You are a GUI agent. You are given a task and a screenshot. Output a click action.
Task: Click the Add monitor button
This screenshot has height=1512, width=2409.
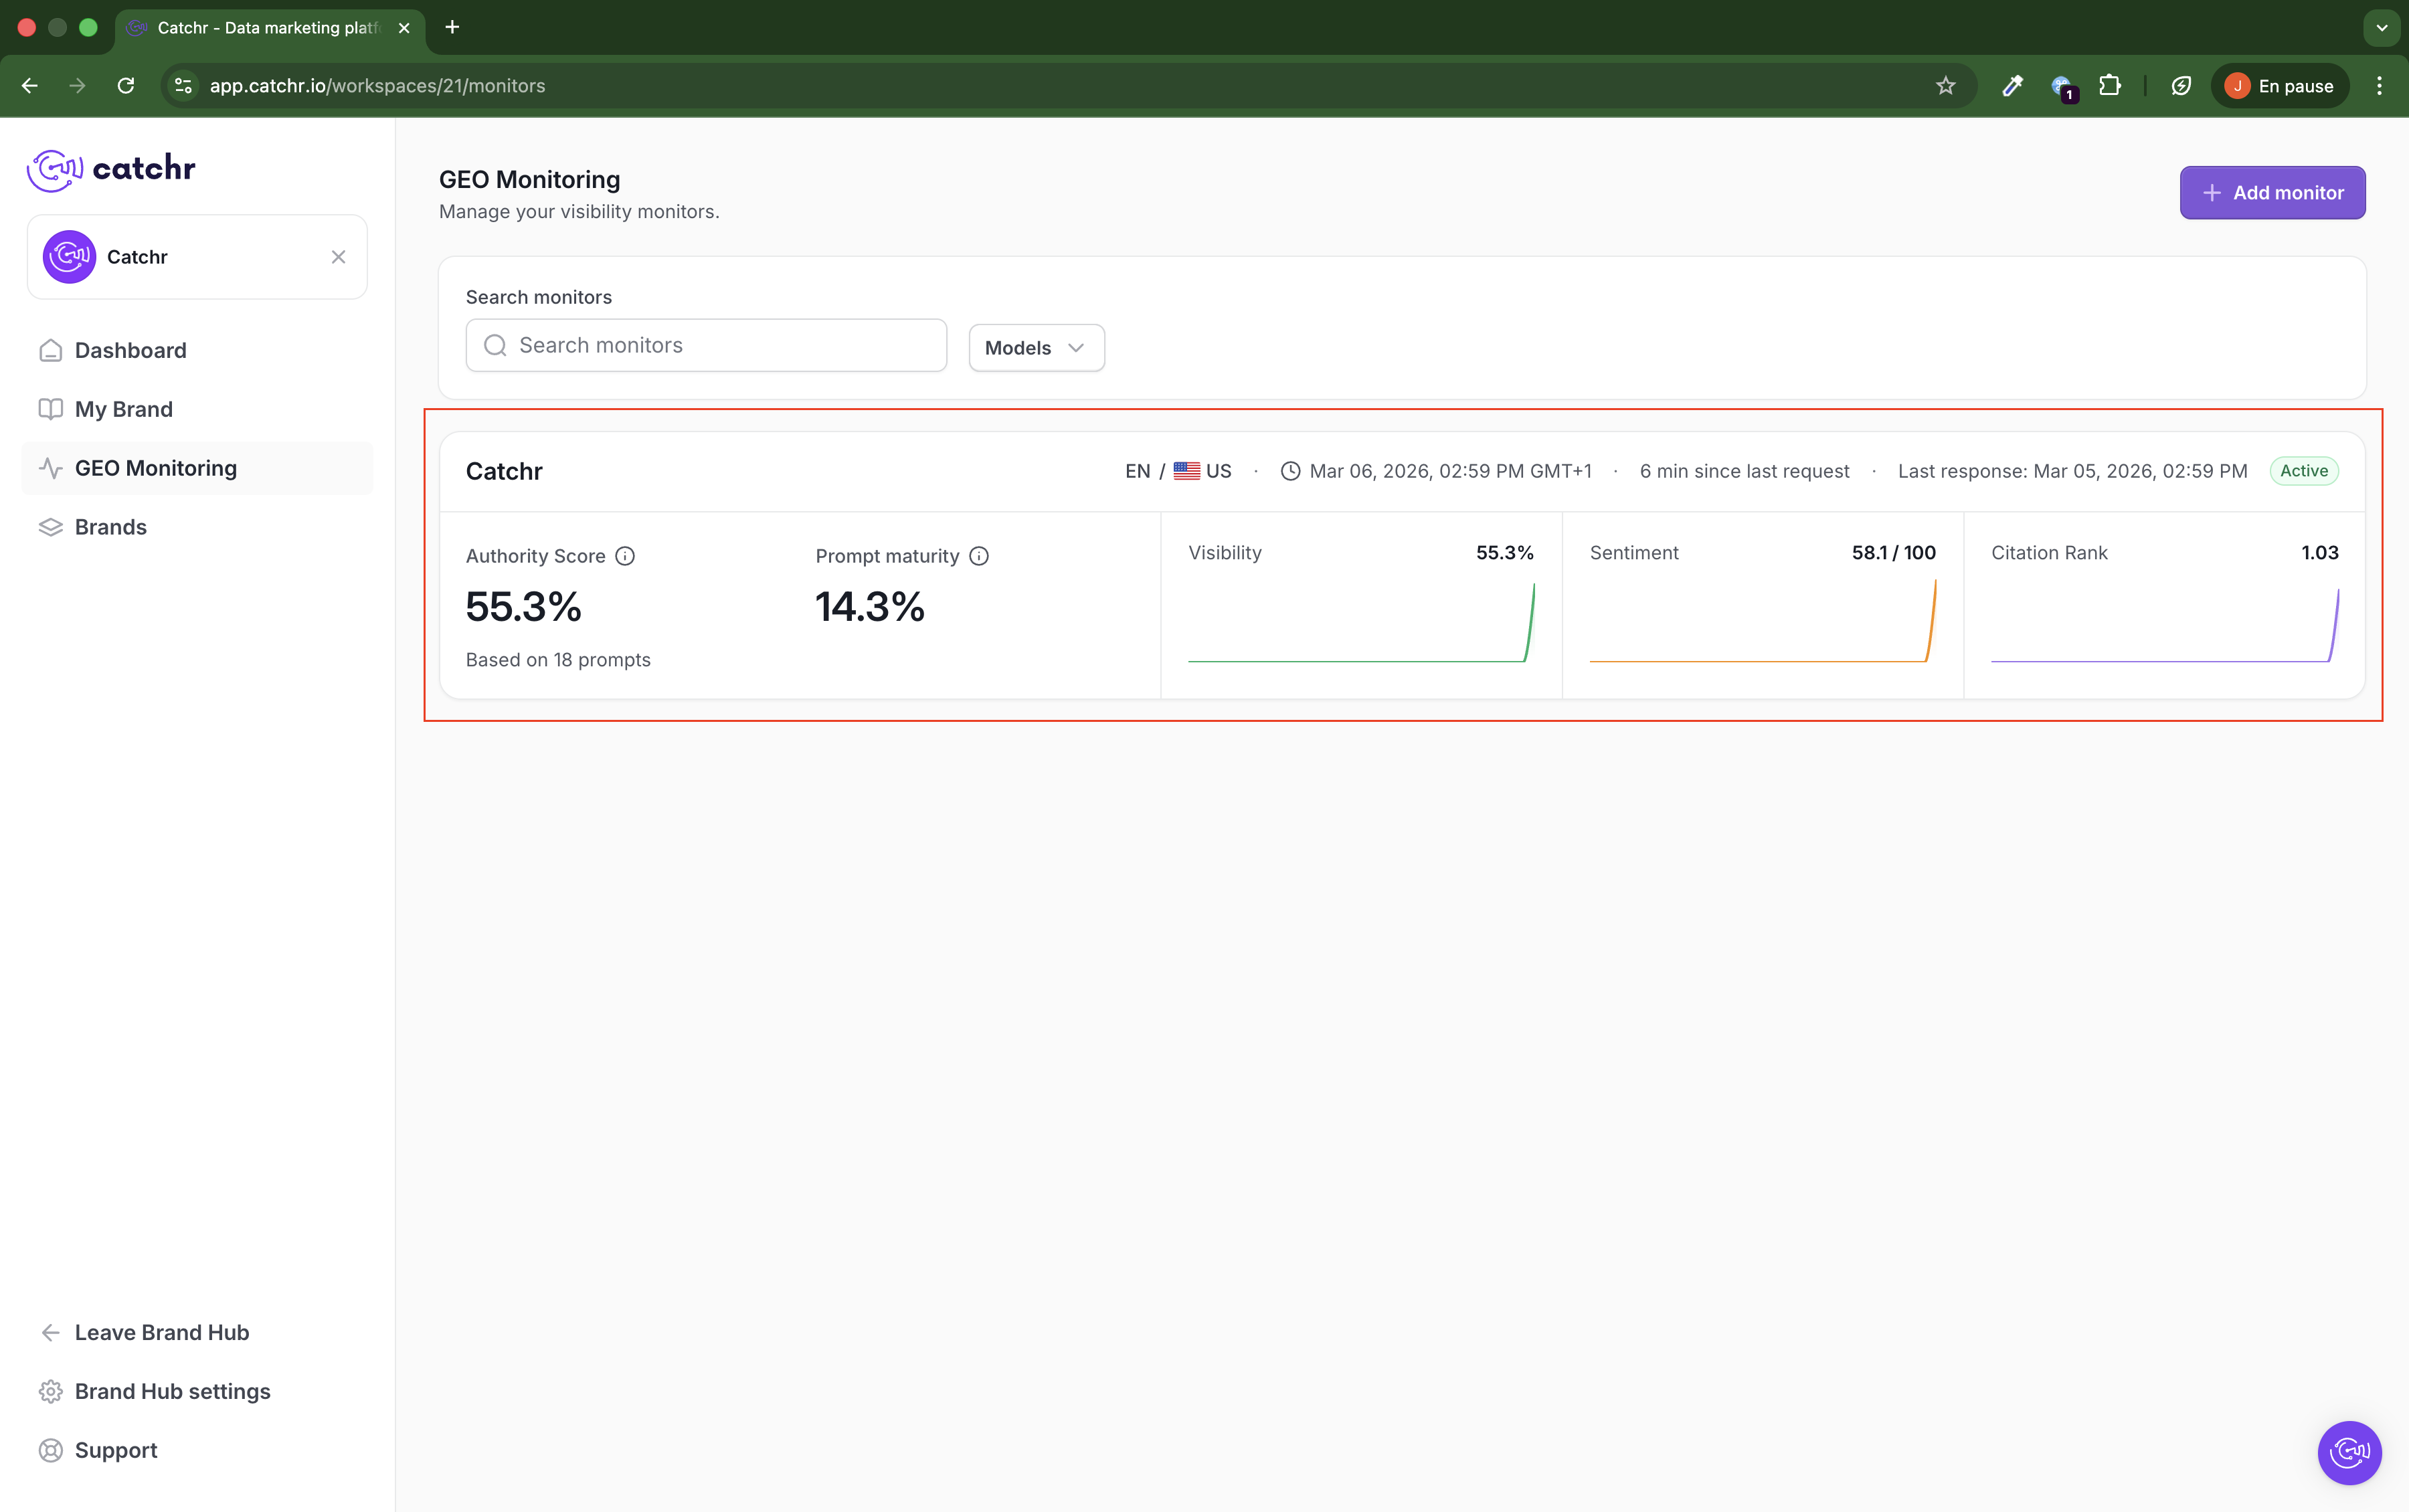(2272, 193)
